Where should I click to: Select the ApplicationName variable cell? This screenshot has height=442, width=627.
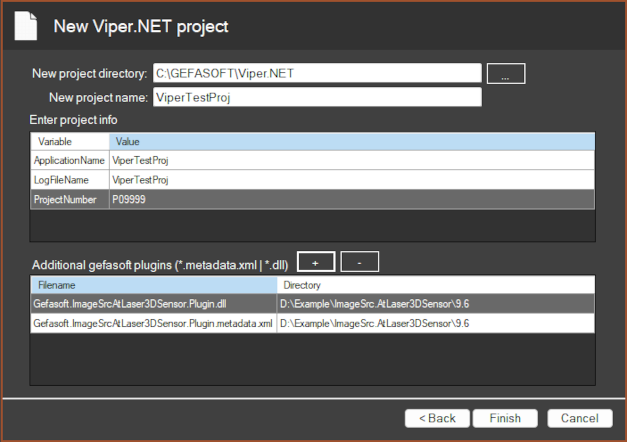pos(70,160)
